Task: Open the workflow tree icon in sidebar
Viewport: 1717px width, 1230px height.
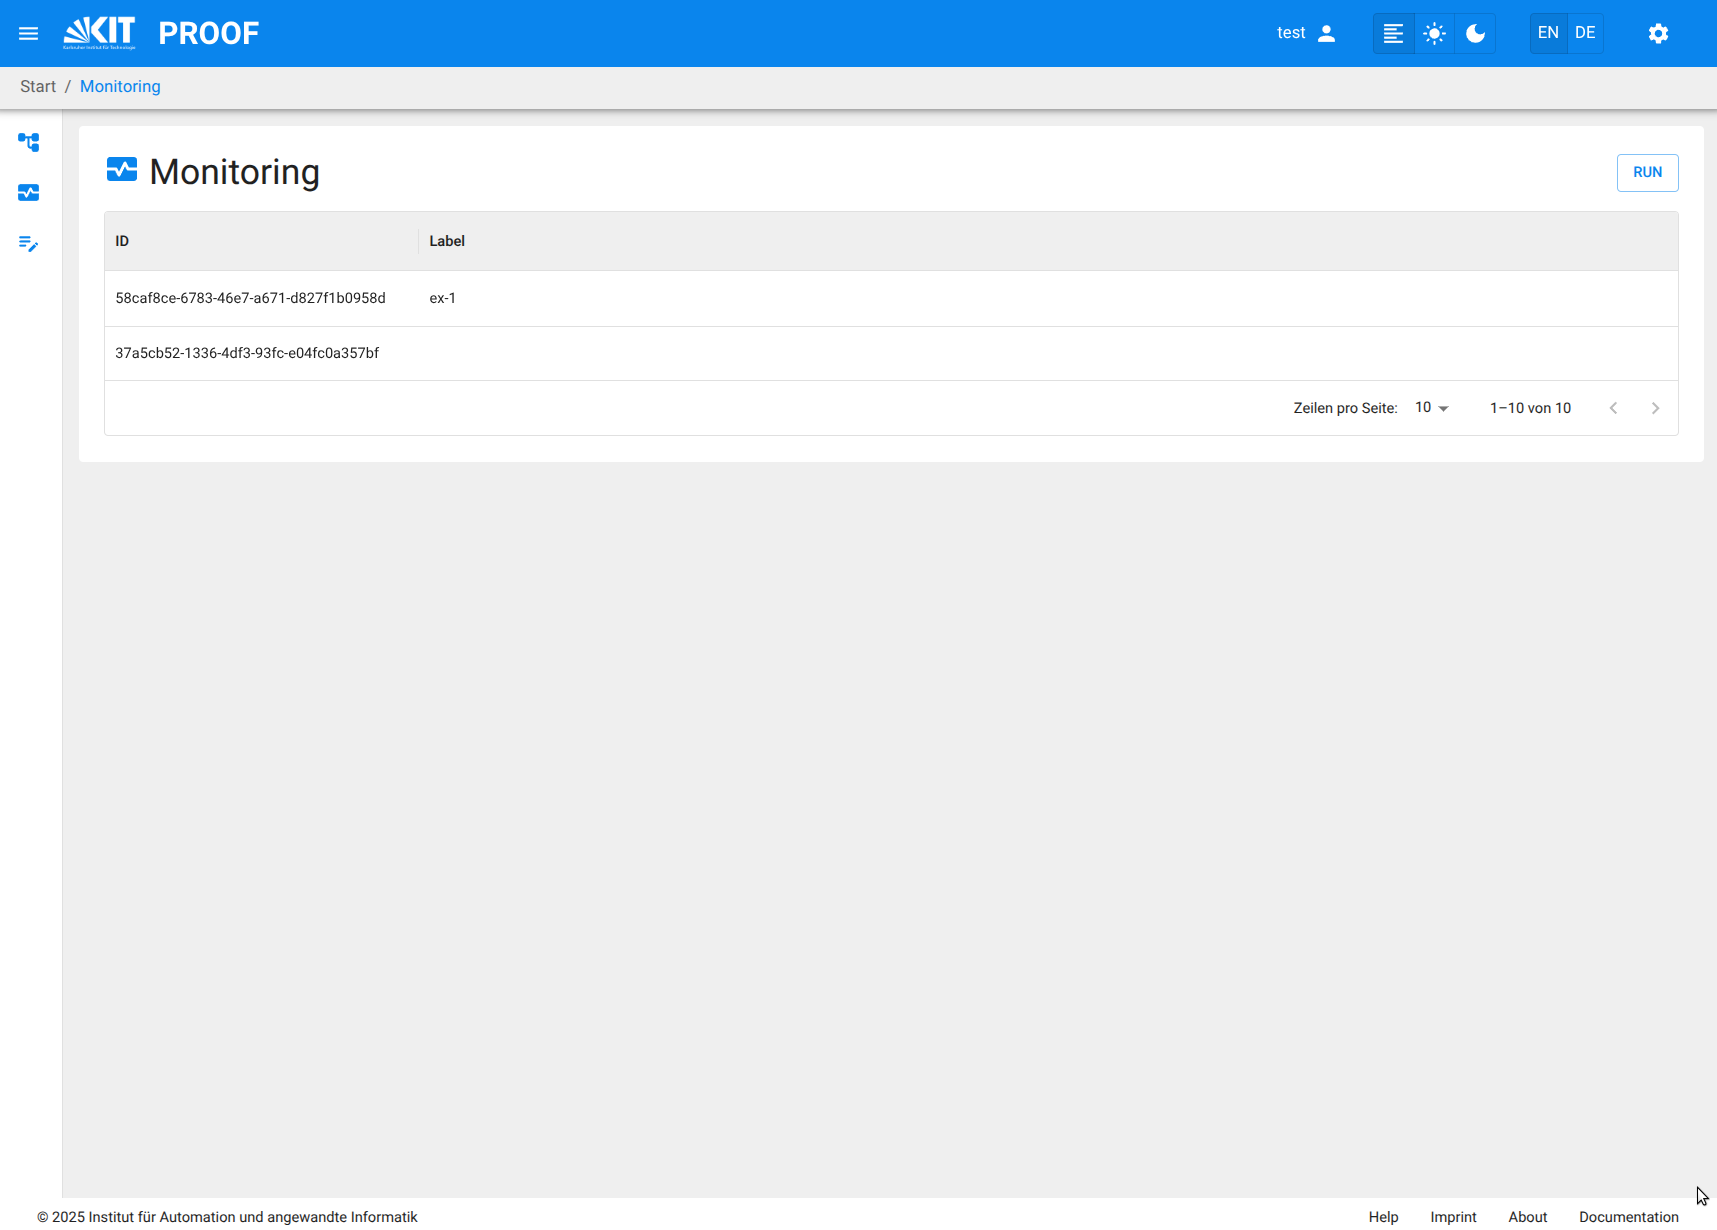Action: [x=29, y=142]
